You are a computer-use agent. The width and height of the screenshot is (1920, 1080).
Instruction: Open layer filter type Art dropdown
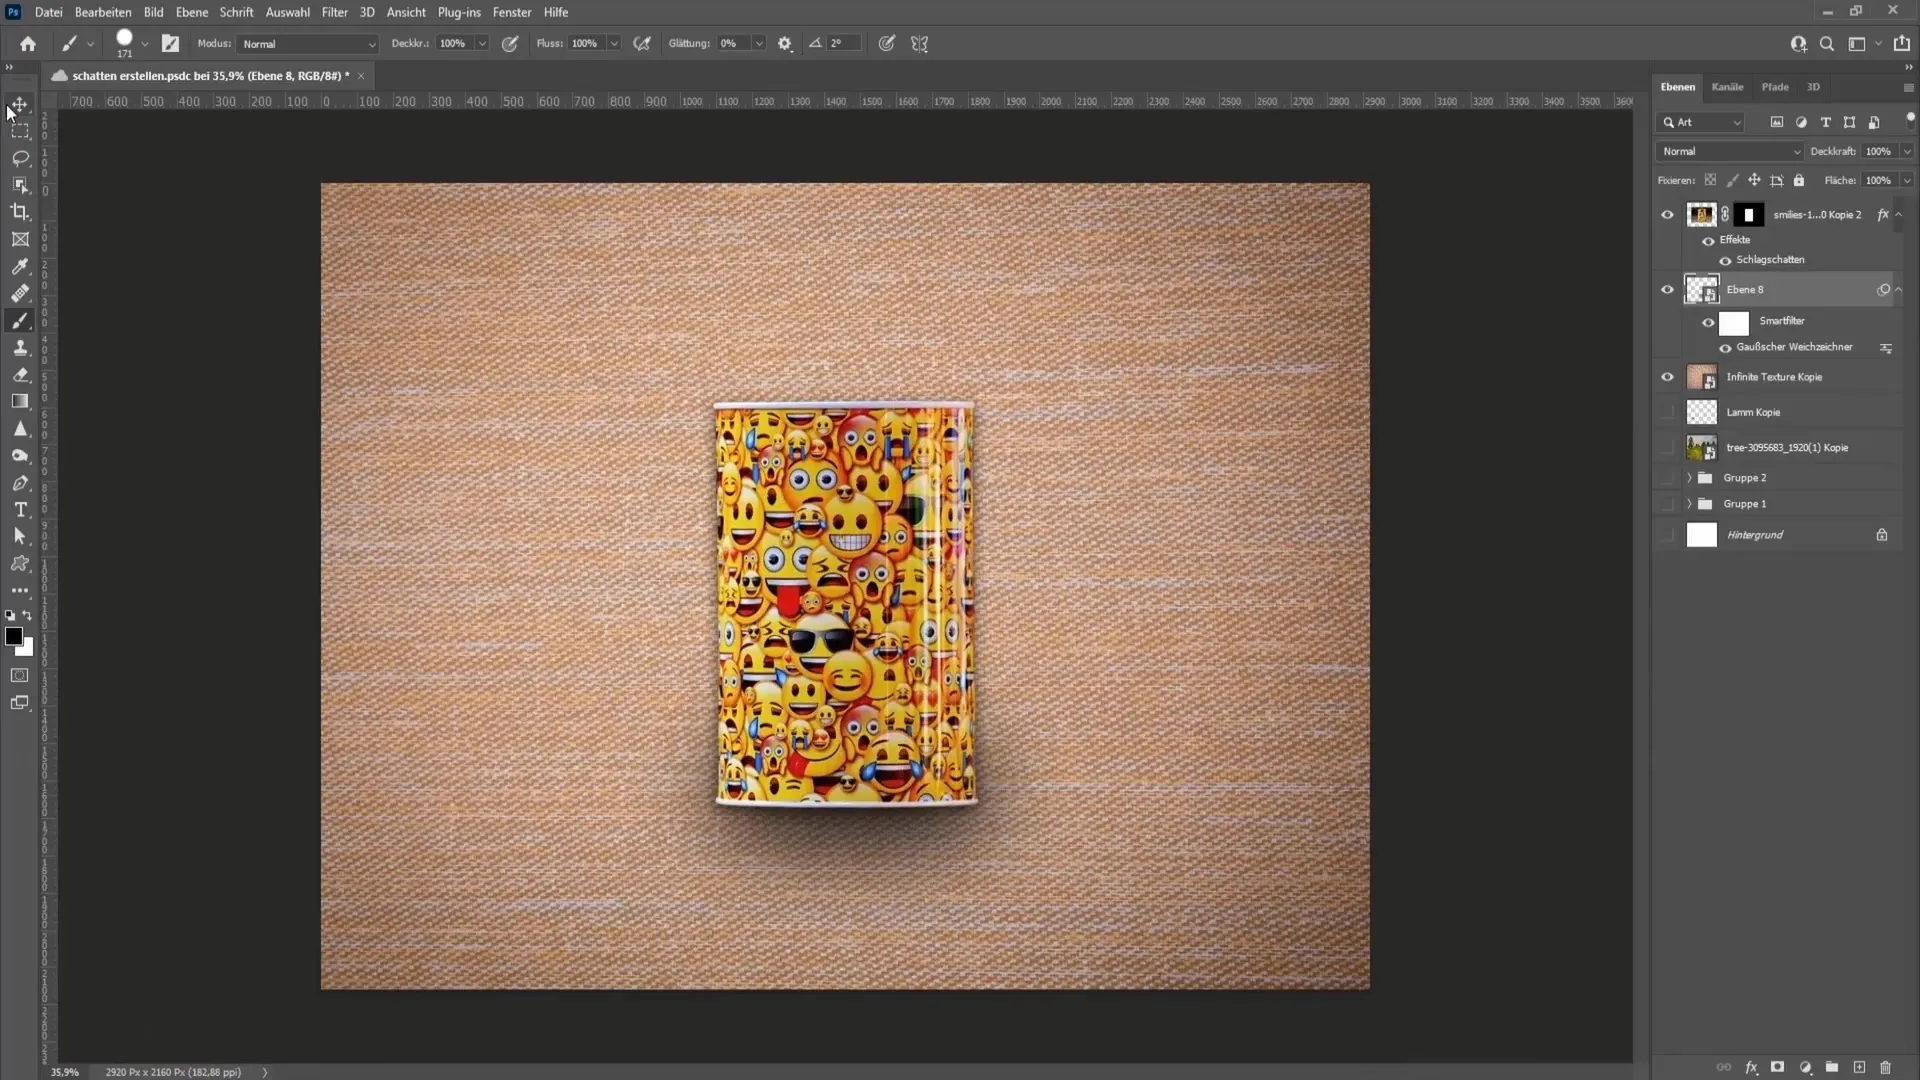pos(1701,122)
